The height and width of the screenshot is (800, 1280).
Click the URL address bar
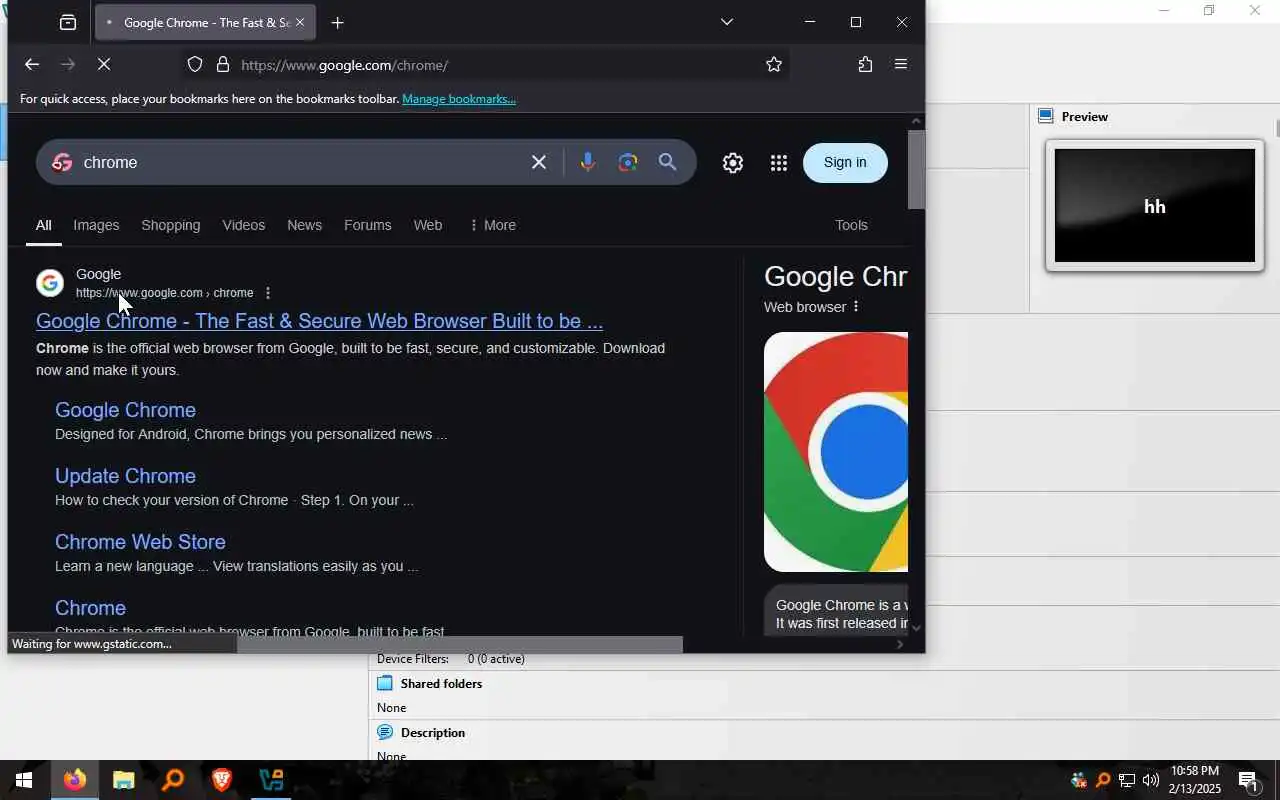(x=485, y=65)
